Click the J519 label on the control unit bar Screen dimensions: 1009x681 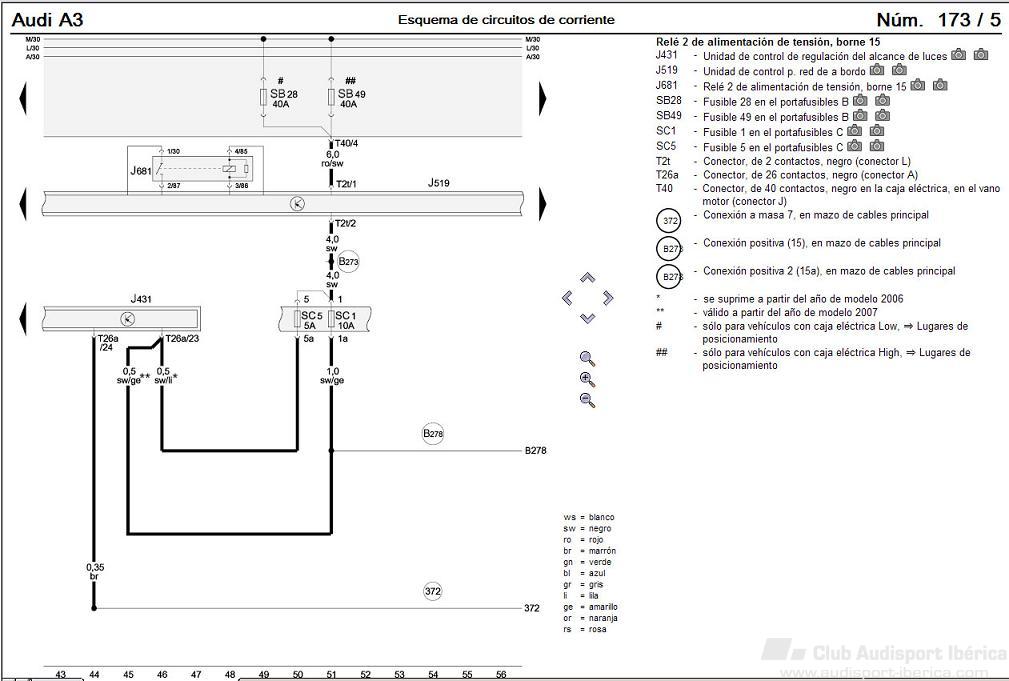(439, 183)
